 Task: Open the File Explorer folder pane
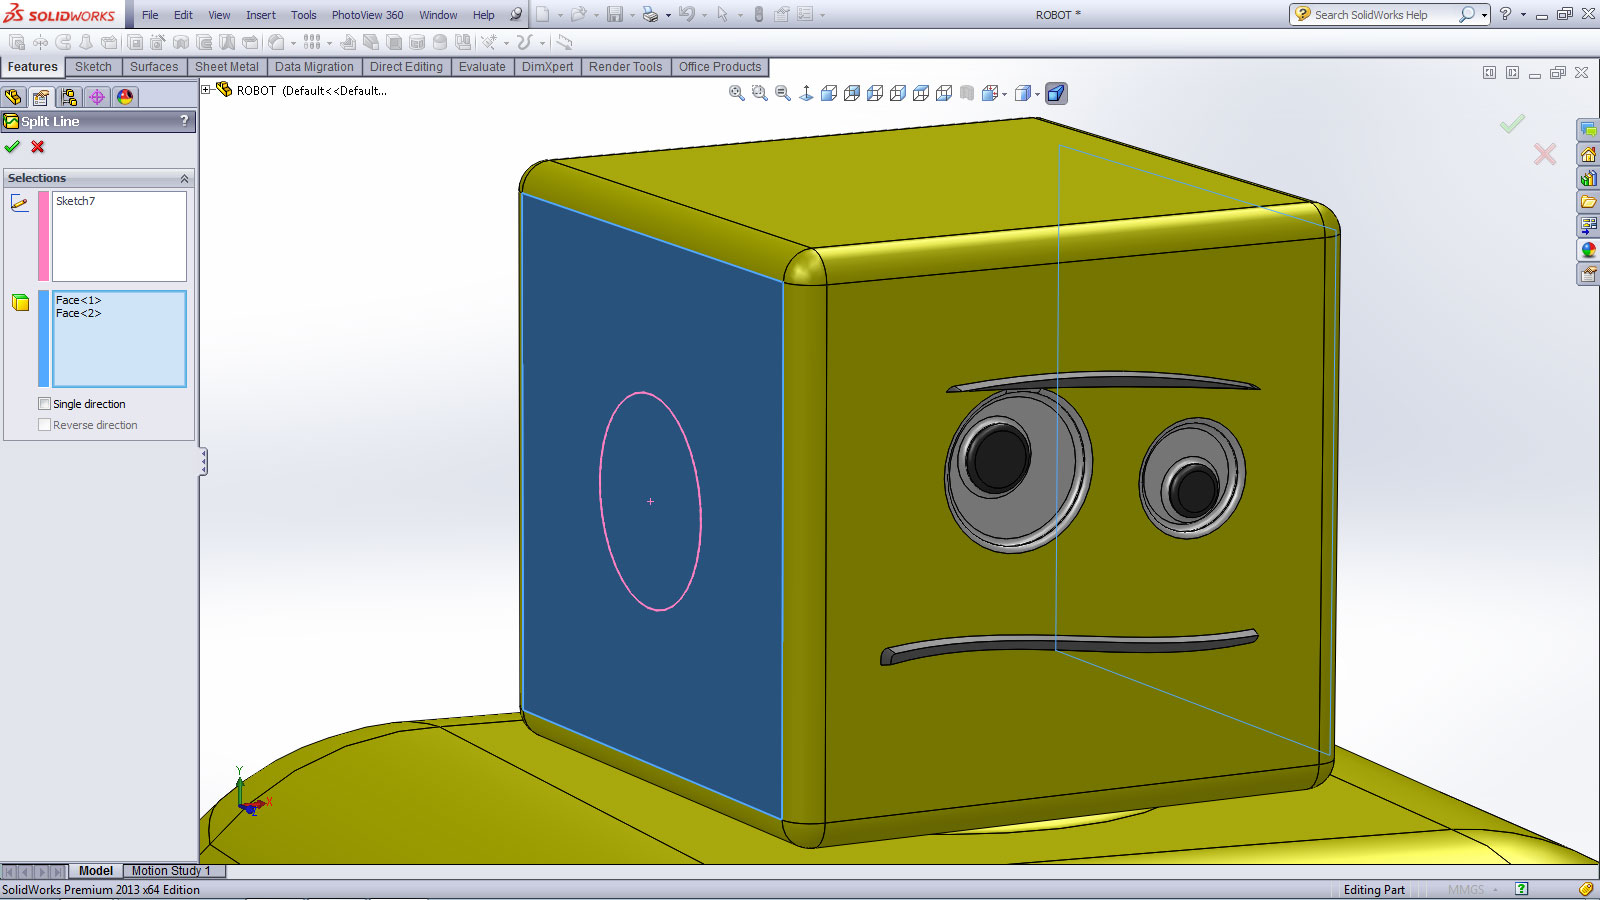pos(1588,202)
